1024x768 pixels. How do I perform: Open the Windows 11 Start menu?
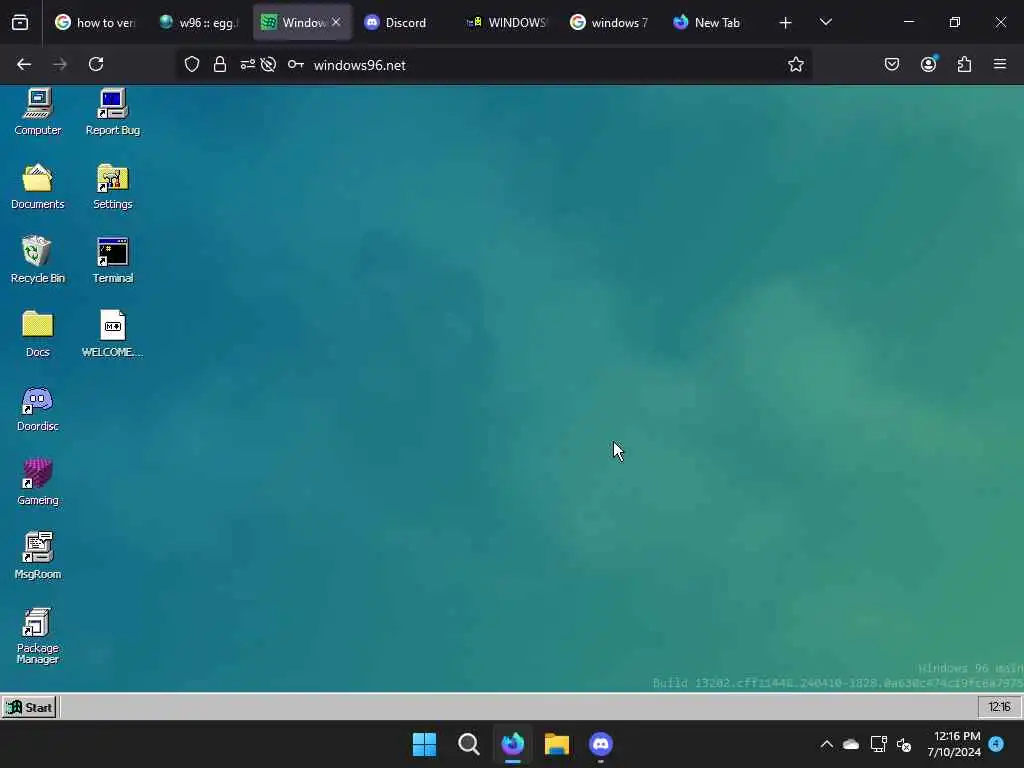click(x=424, y=744)
